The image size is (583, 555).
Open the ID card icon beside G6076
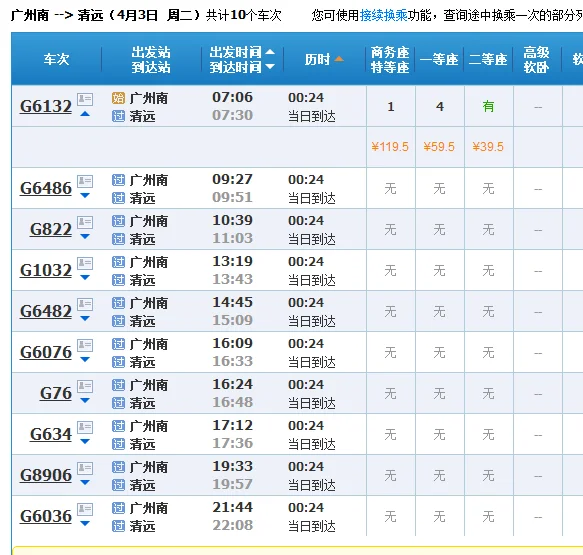pyautogui.click(x=85, y=345)
